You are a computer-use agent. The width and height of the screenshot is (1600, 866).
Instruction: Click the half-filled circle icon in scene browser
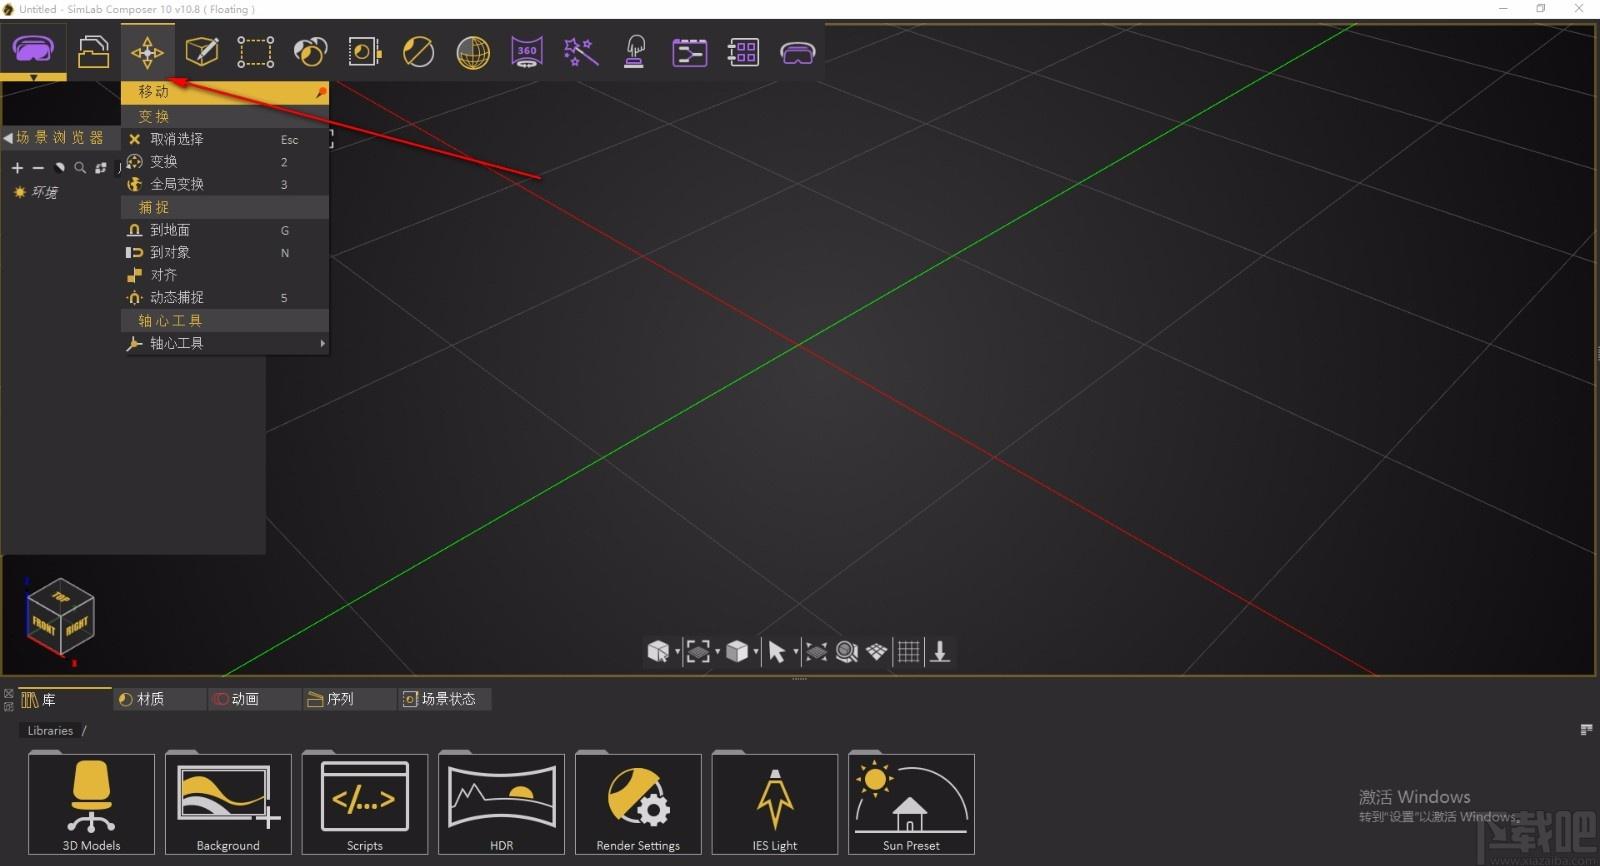click(x=59, y=168)
